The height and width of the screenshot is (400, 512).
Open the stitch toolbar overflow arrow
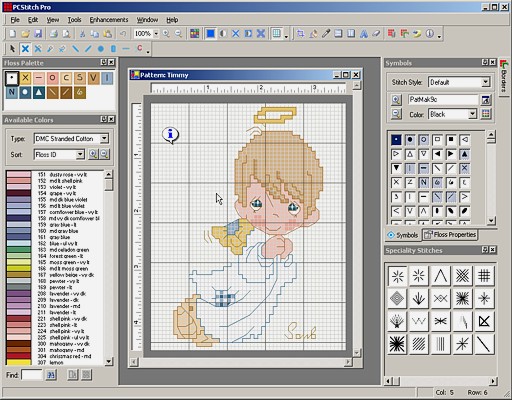coord(148,51)
